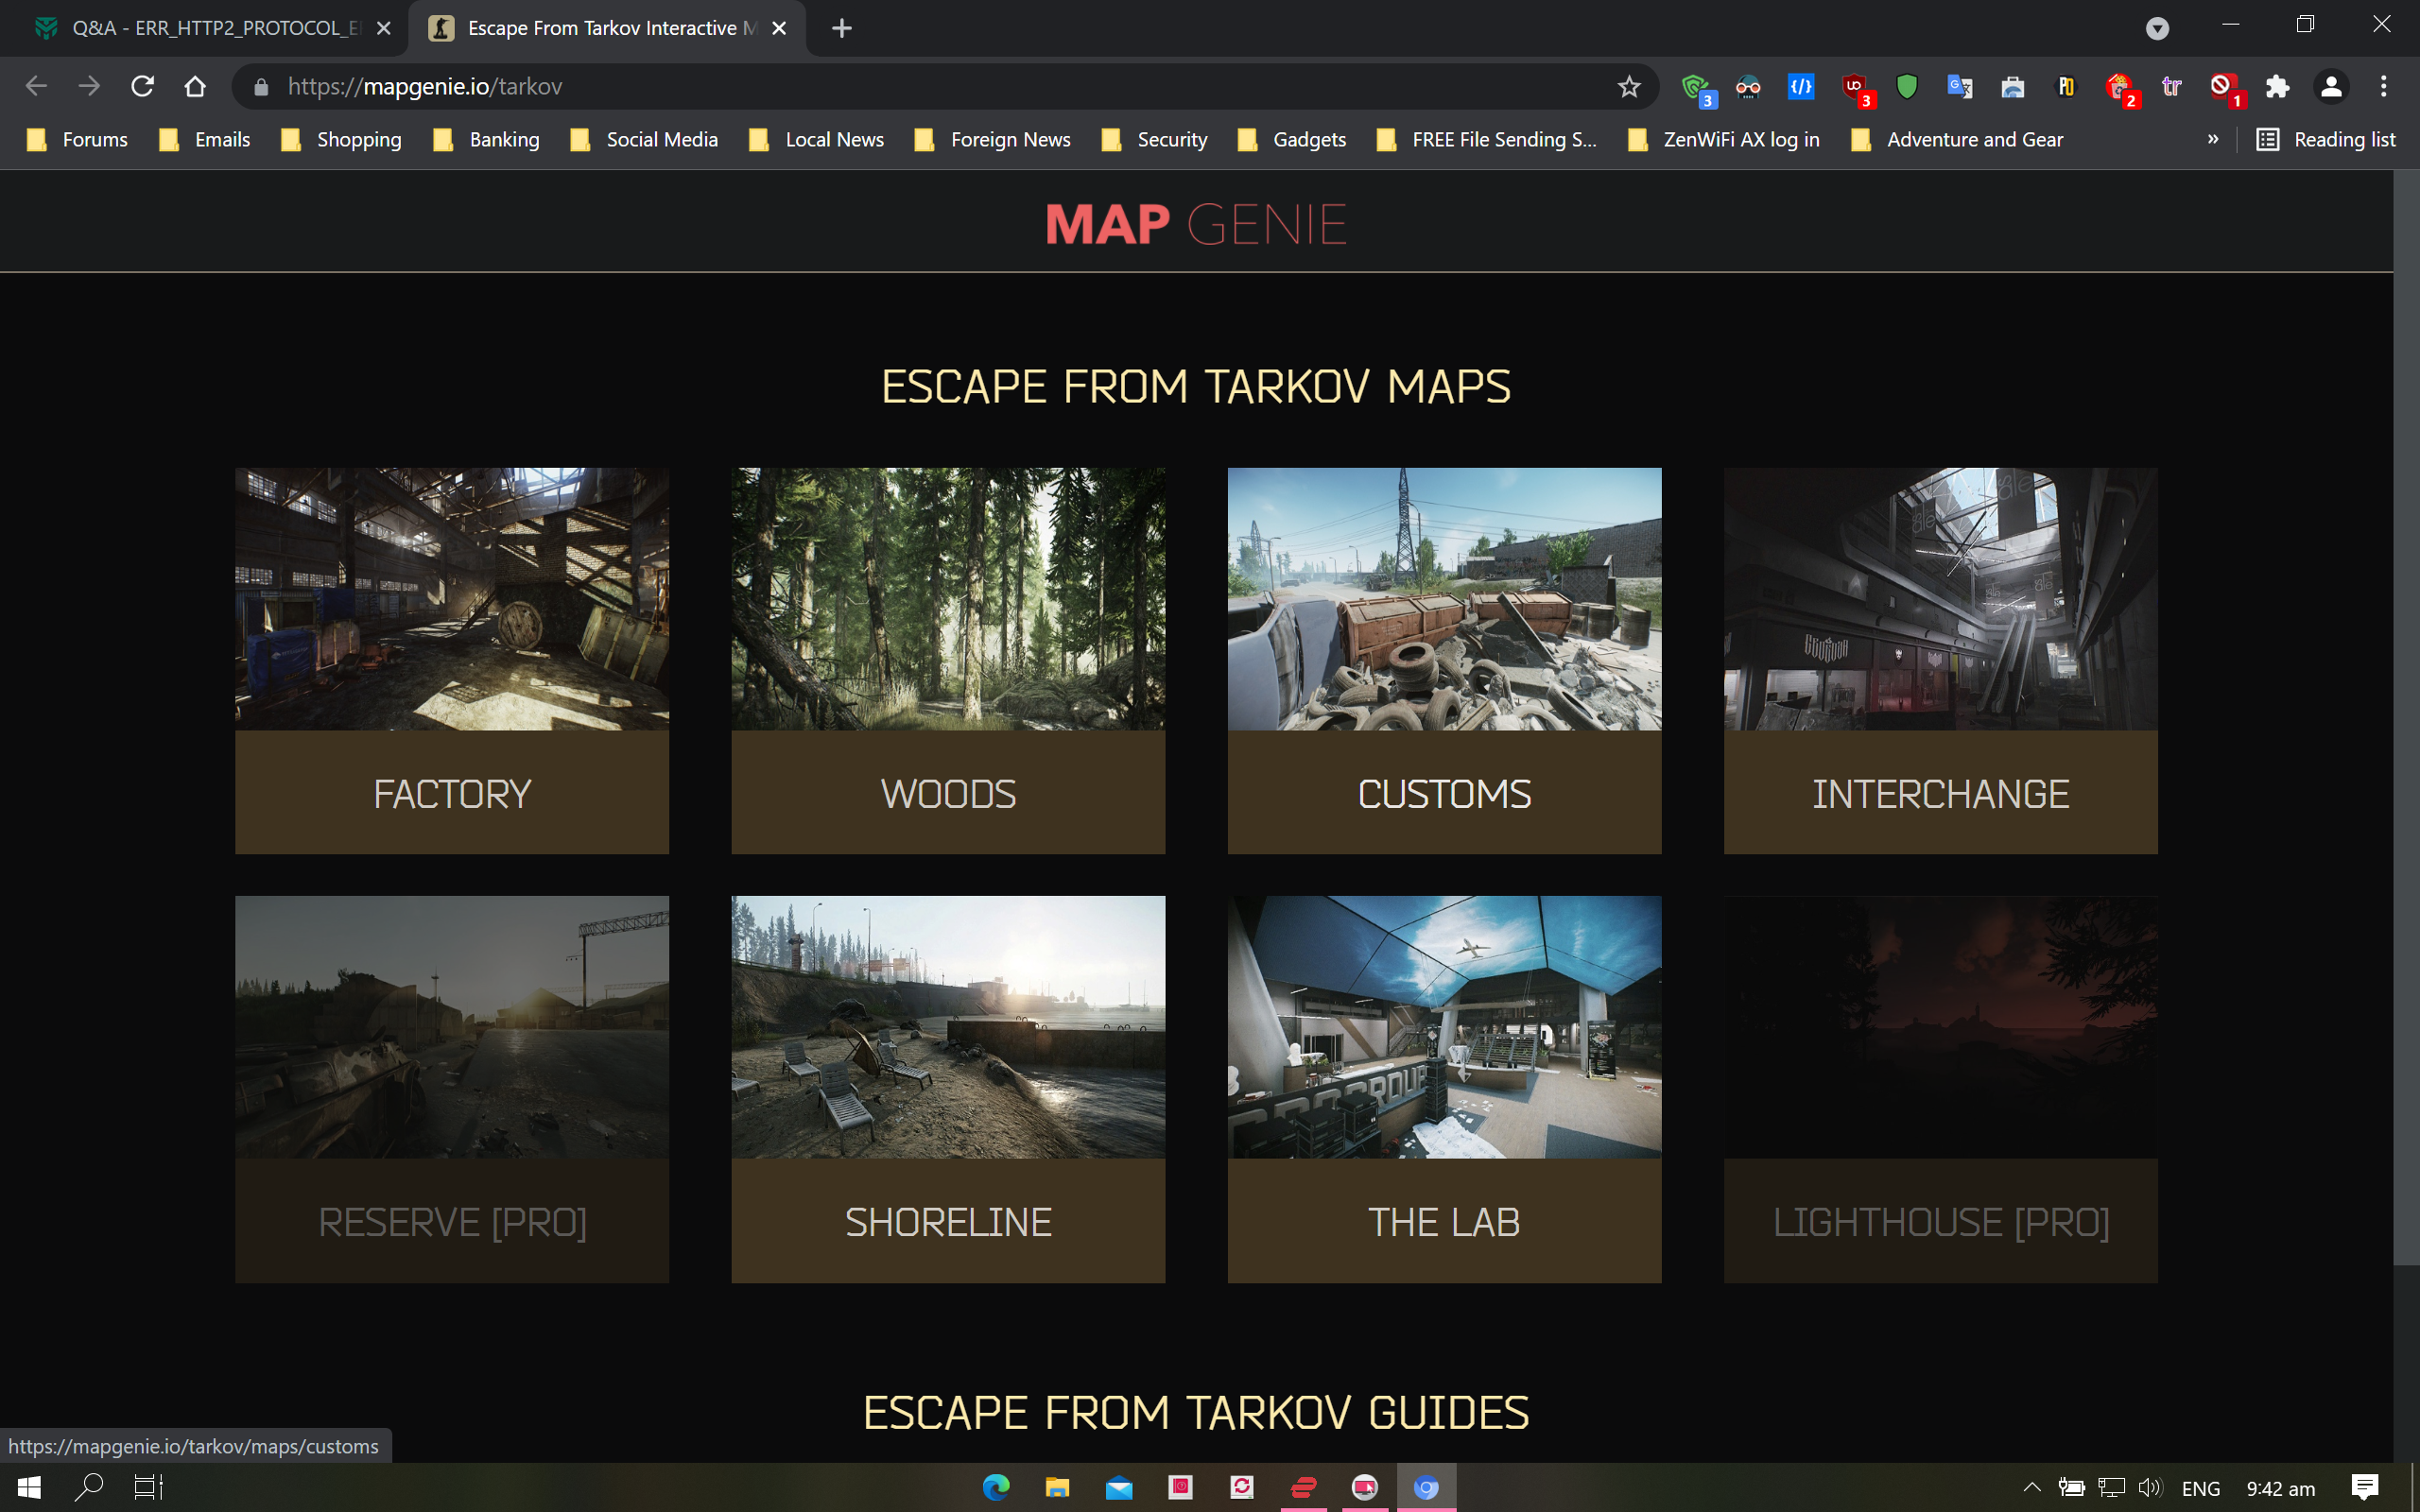2420x1512 pixels.
Task: Open the tab search dropdown arrow
Action: point(2157,28)
